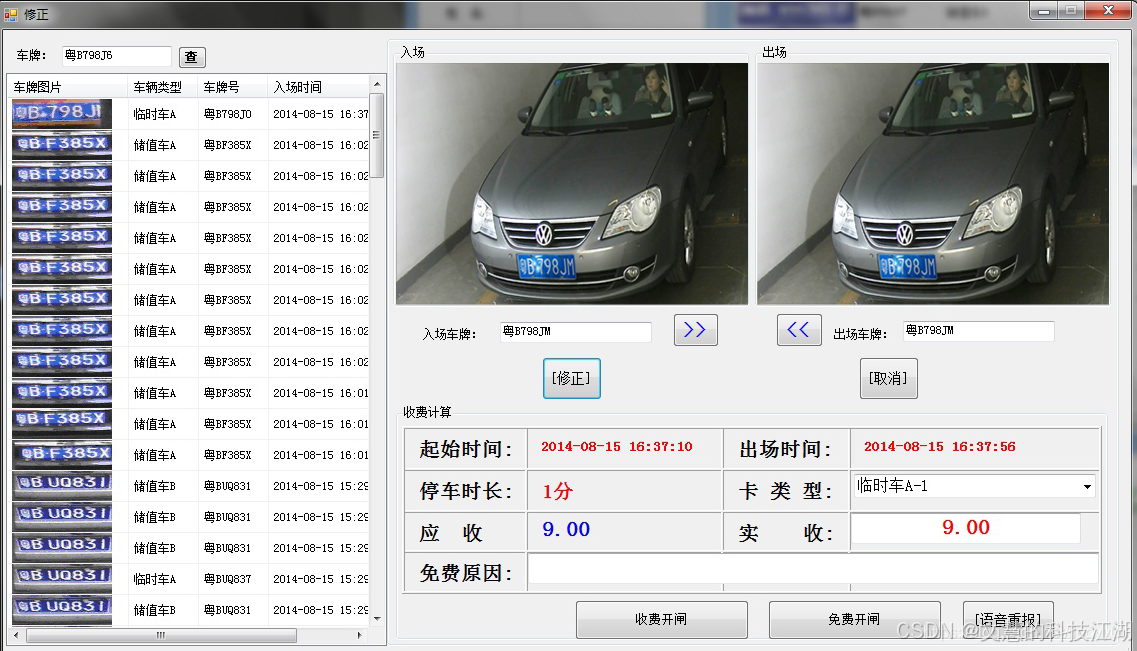Click the [修正] correction button
The width and height of the screenshot is (1137, 651).
click(x=571, y=378)
